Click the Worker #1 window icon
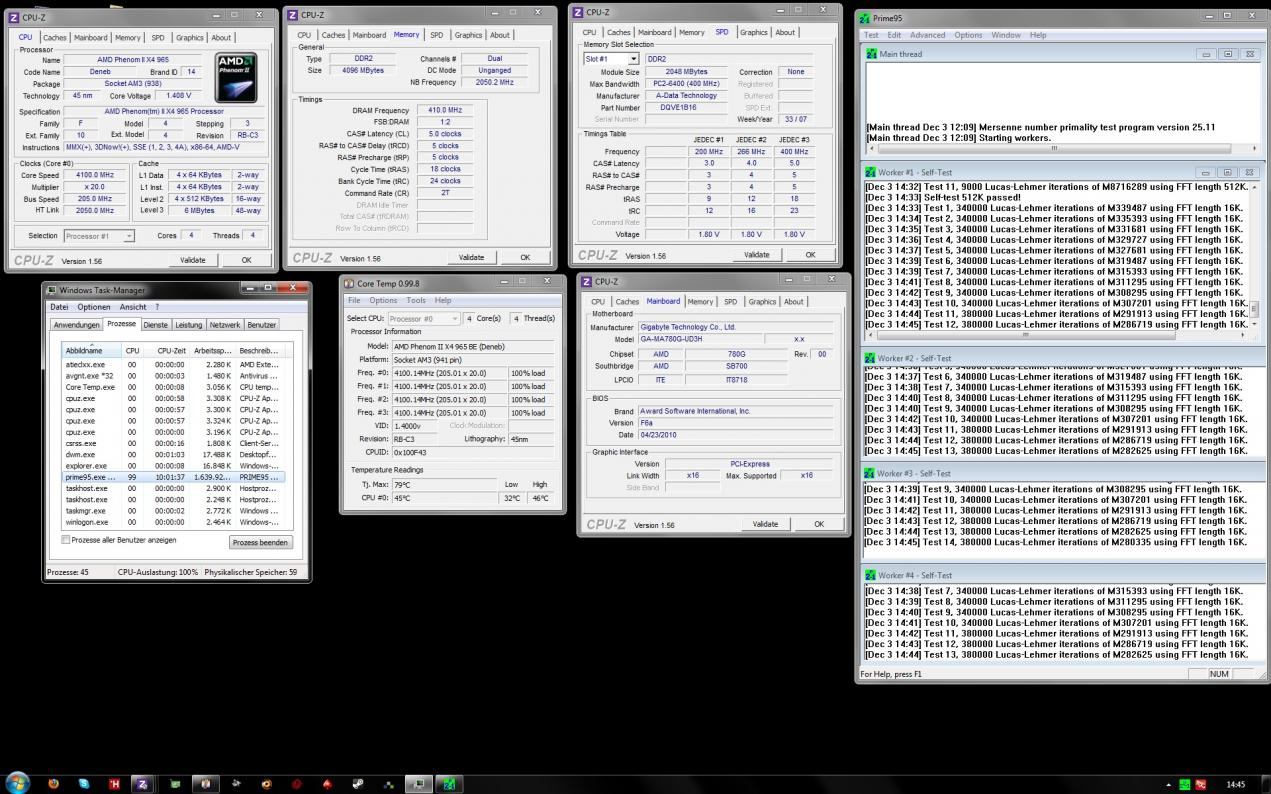This screenshot has height=794, width=1271. 871,172
